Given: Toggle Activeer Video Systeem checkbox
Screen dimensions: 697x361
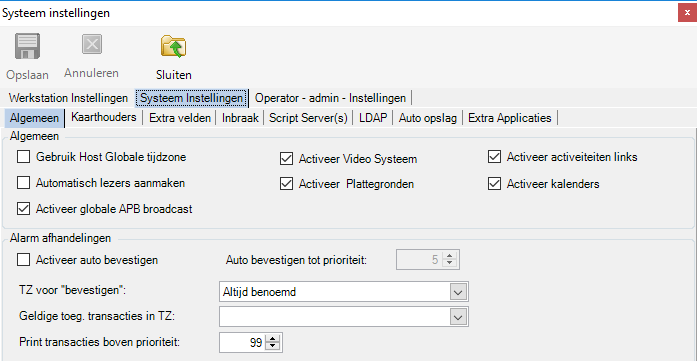Looking at the screenshot, I should click(286, 159).
